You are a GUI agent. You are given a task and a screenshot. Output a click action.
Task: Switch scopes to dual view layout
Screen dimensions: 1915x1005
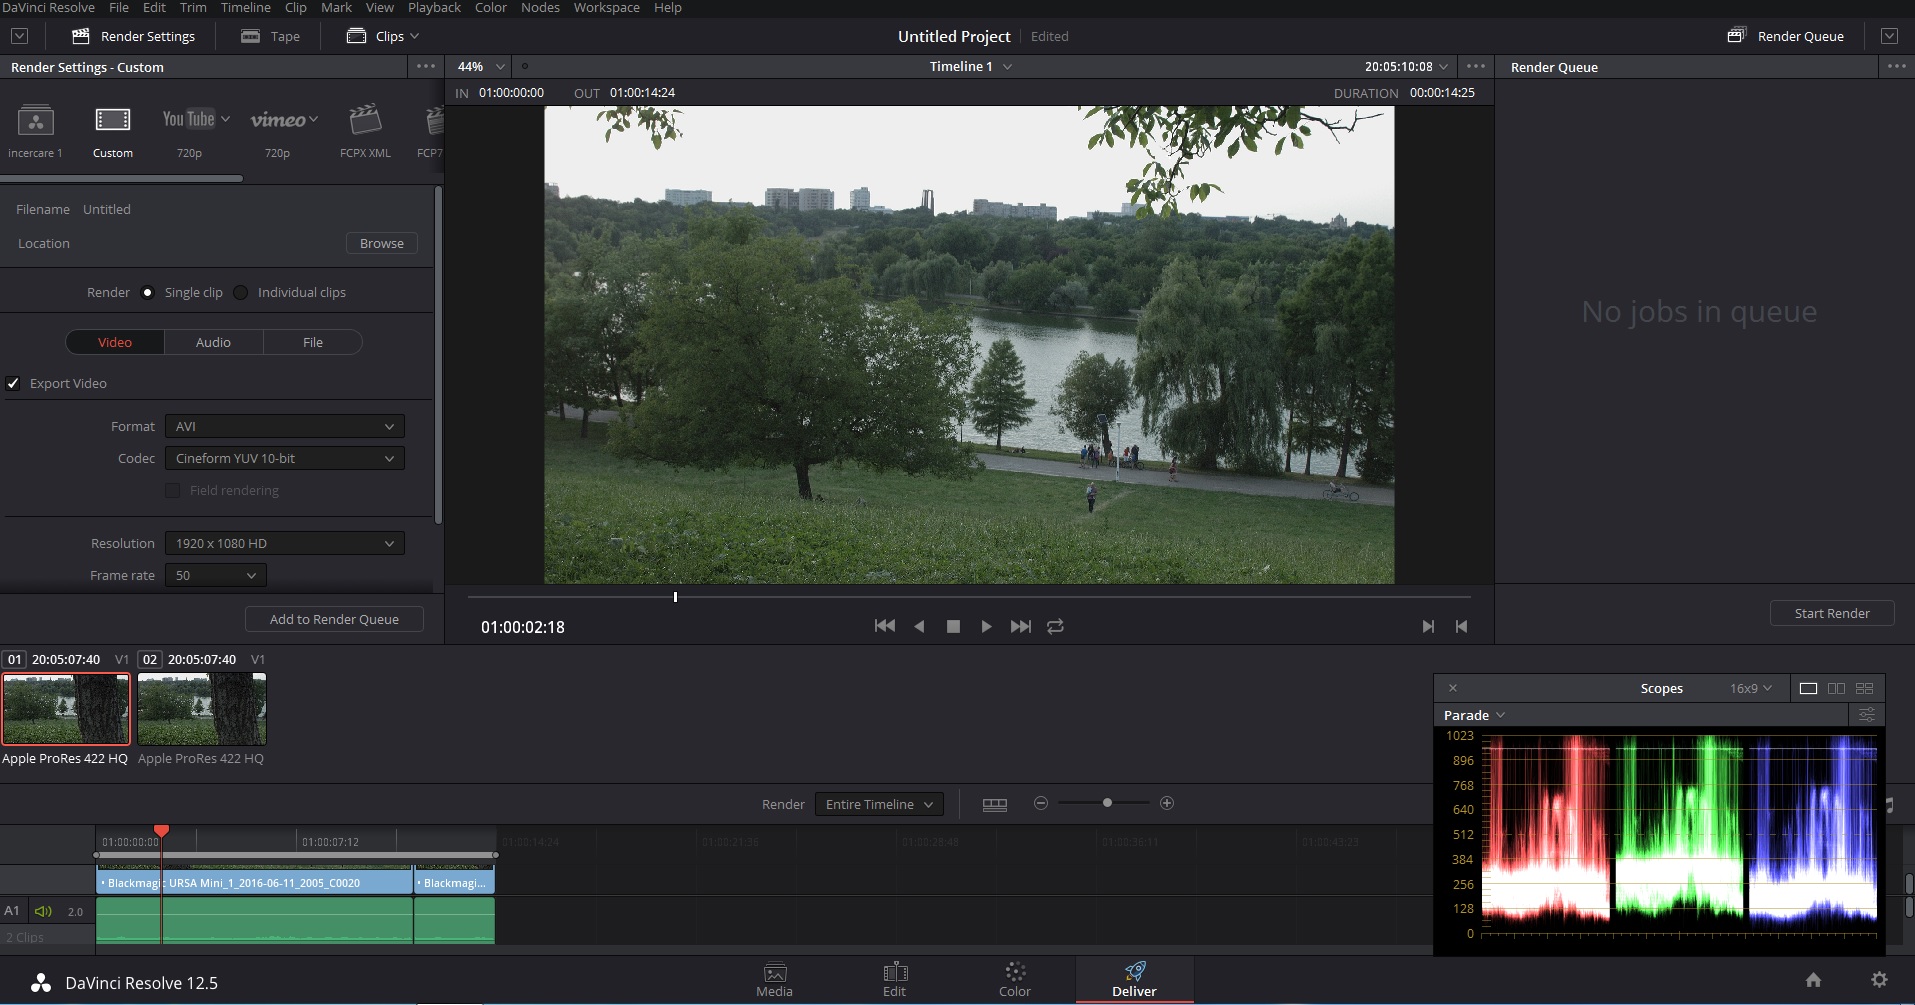tap(1836, 688)
